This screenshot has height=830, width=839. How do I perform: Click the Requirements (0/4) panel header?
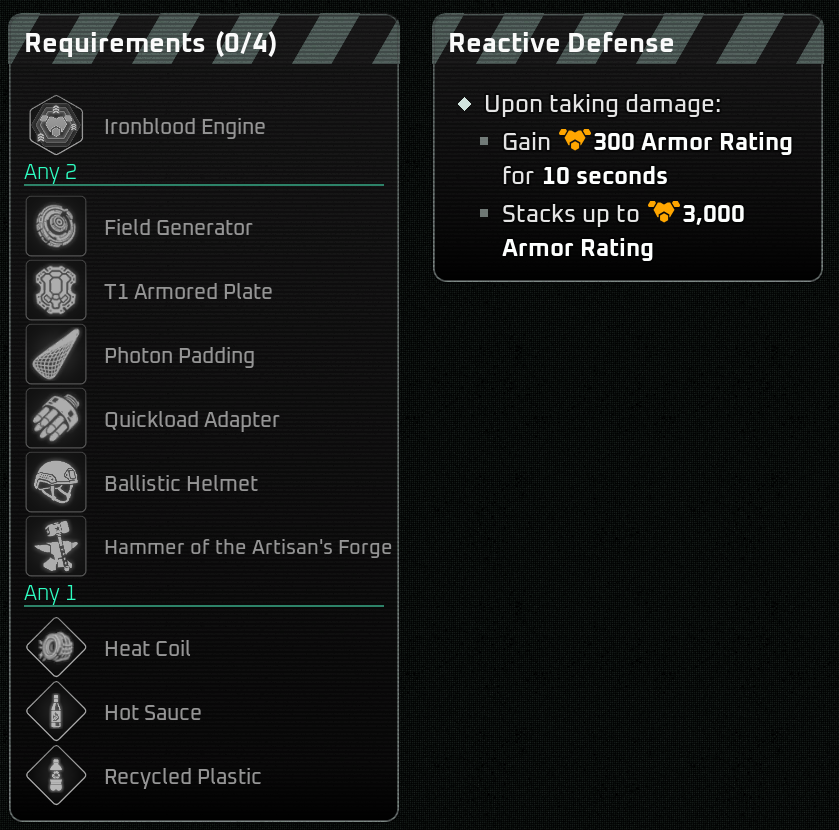point(151,43)
